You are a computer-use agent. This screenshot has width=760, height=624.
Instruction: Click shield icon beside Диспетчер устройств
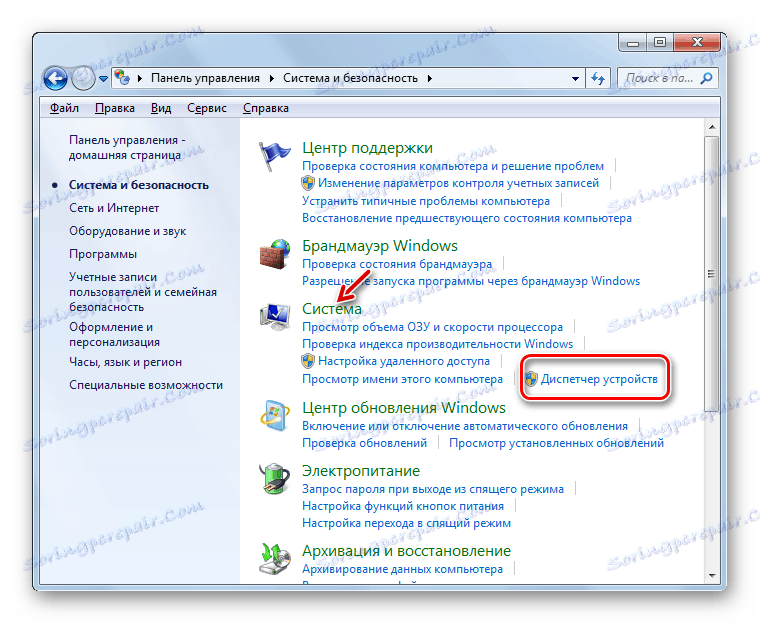[531, 379]
